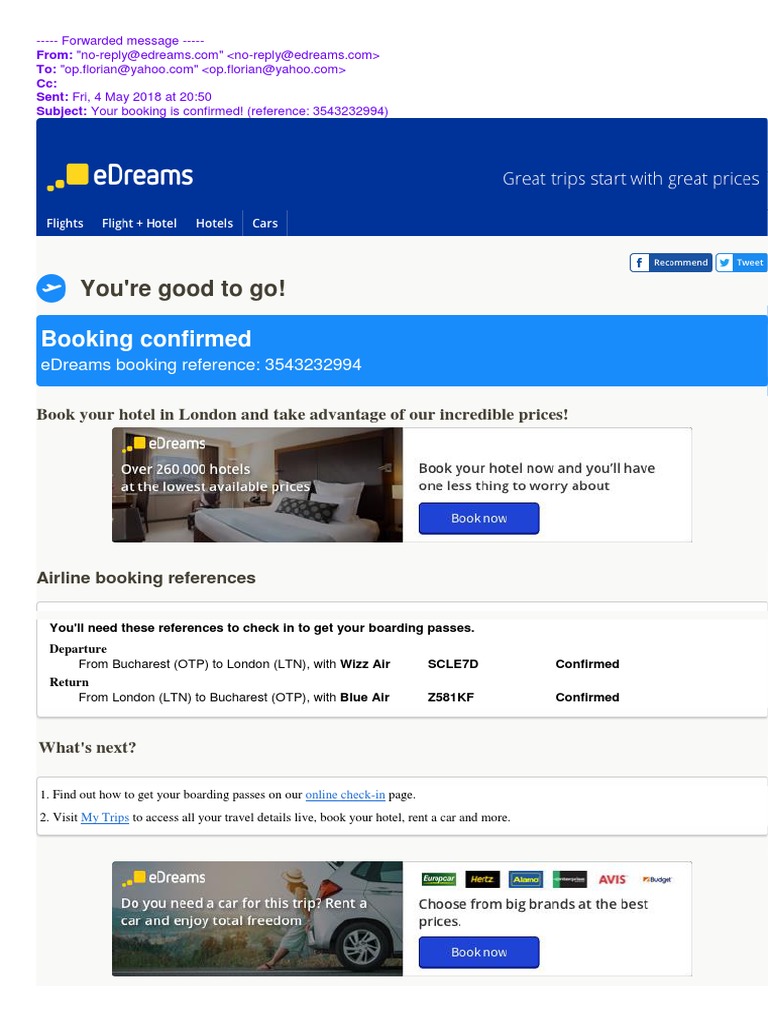Screen dimensions: 768x1024
Task: Click the What's next? heading
Action: pyautogui.click(x=88, y=748)
